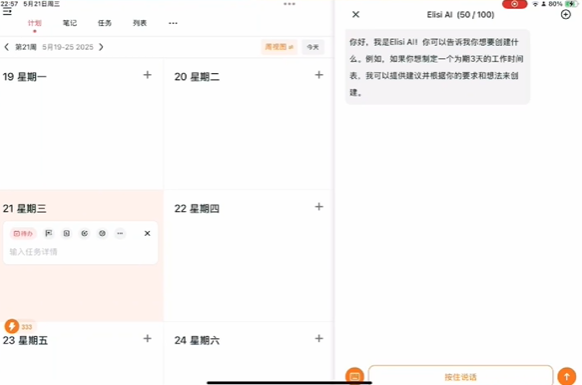Screen dimensions: 582x385
Task: Add a task to 22 星期四
Action: (319, 207)
